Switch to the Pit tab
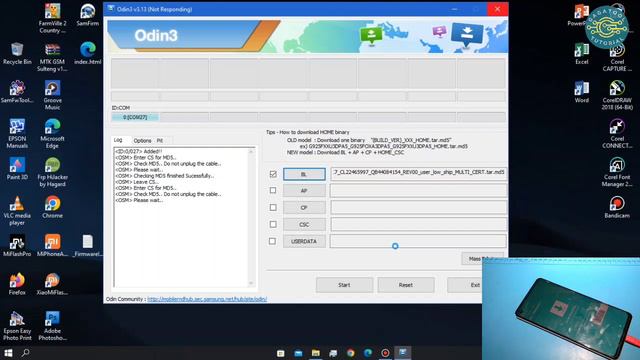 tap(160, 140)
